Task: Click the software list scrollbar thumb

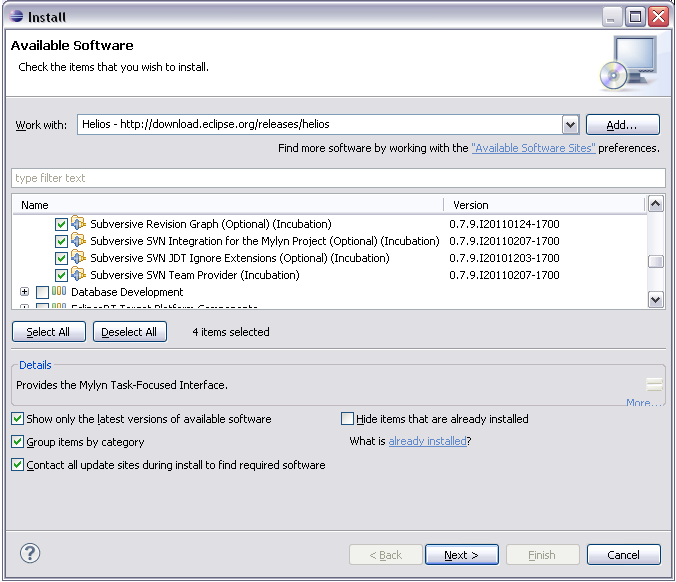Action: pyautogui.click(x=655, y=261)
